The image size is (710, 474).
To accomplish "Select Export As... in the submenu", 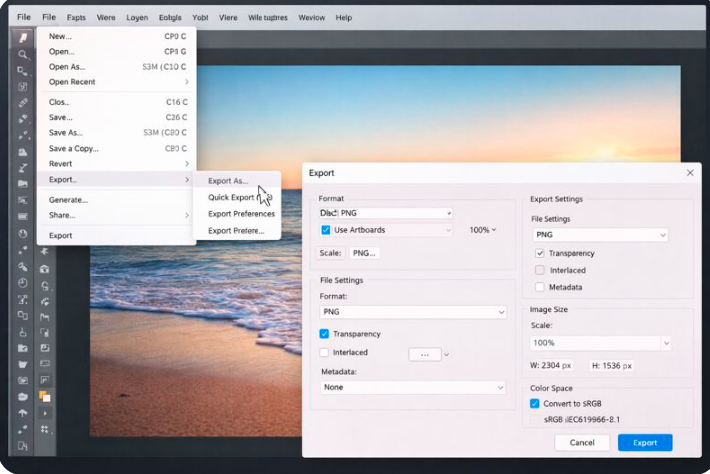I will 237,181.
